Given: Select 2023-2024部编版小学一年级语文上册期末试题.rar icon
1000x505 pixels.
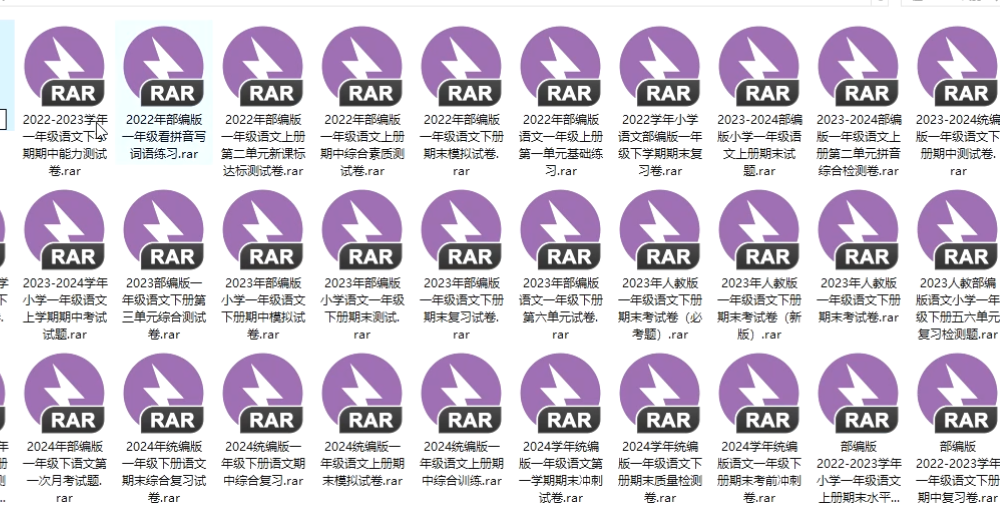Looking at the screenshot, I should click(x=758, y=67).
